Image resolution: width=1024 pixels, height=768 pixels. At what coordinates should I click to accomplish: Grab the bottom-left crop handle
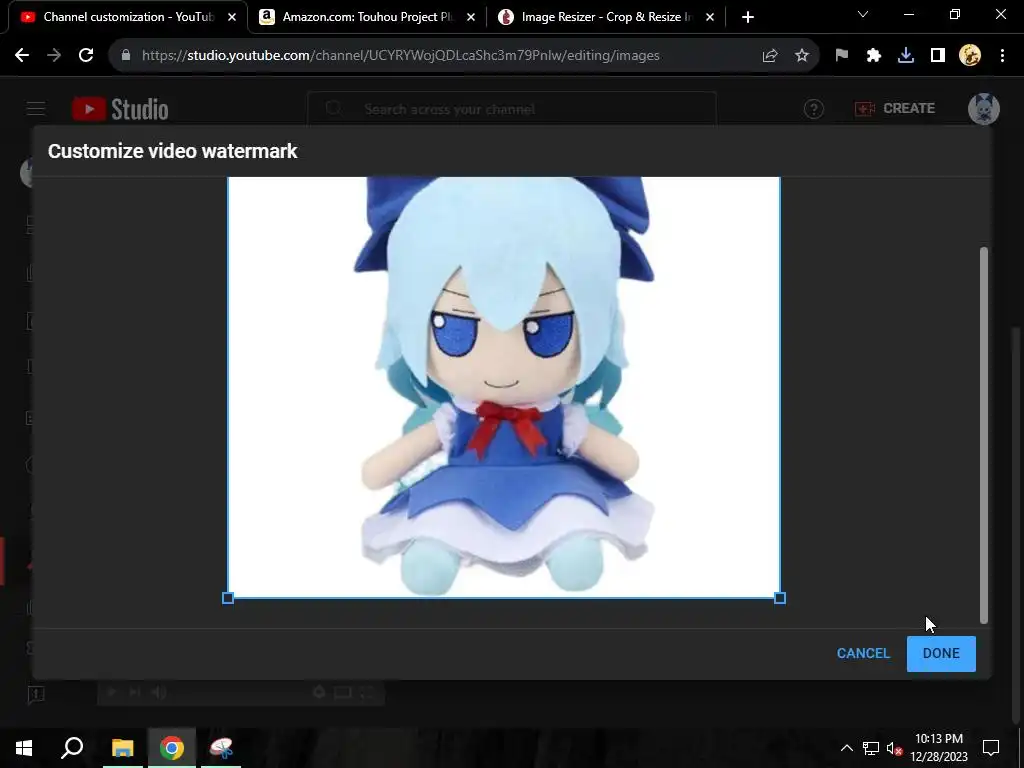[228, 598]
